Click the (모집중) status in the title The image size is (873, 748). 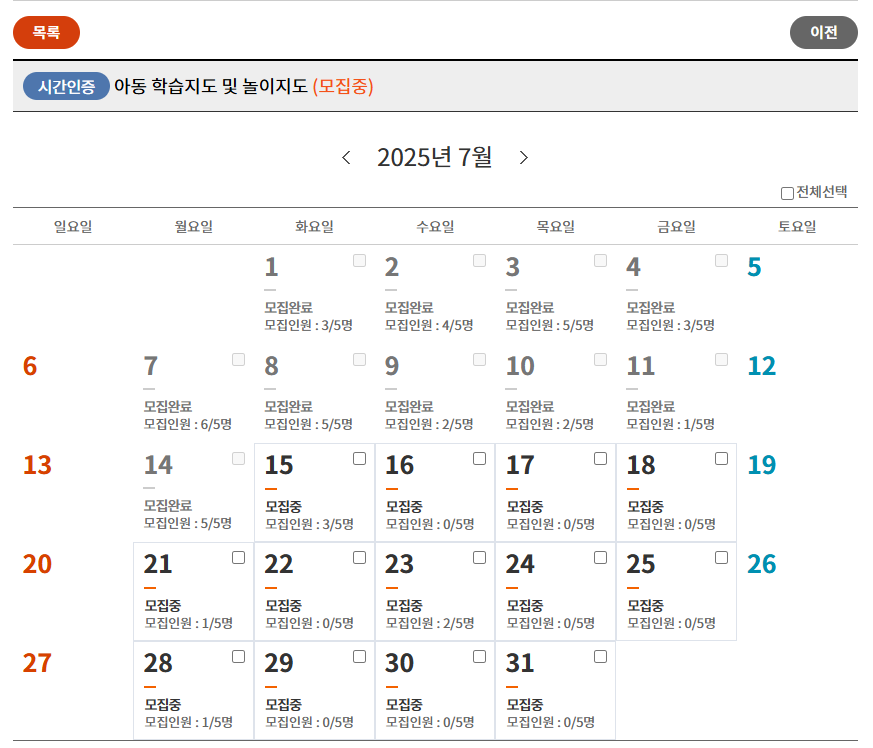coord(342,86)
